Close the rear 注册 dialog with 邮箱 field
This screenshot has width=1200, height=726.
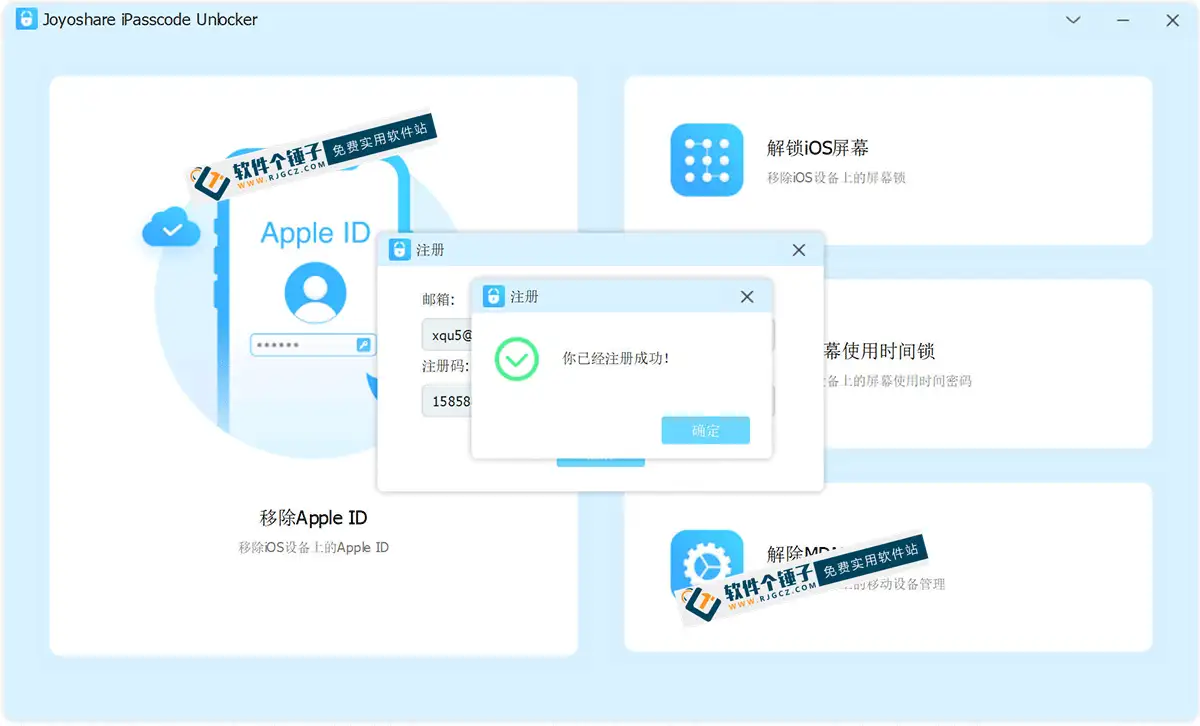point(799,250)
